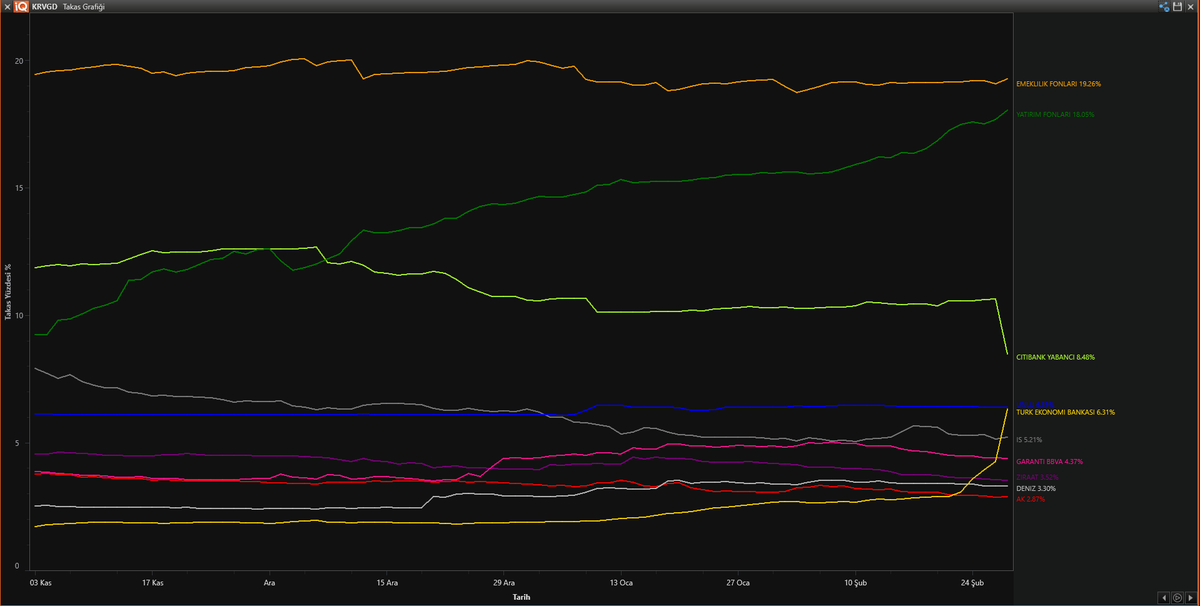
Task: Click the Takas Grafiği title text
Action: click(x=83, y=6)
